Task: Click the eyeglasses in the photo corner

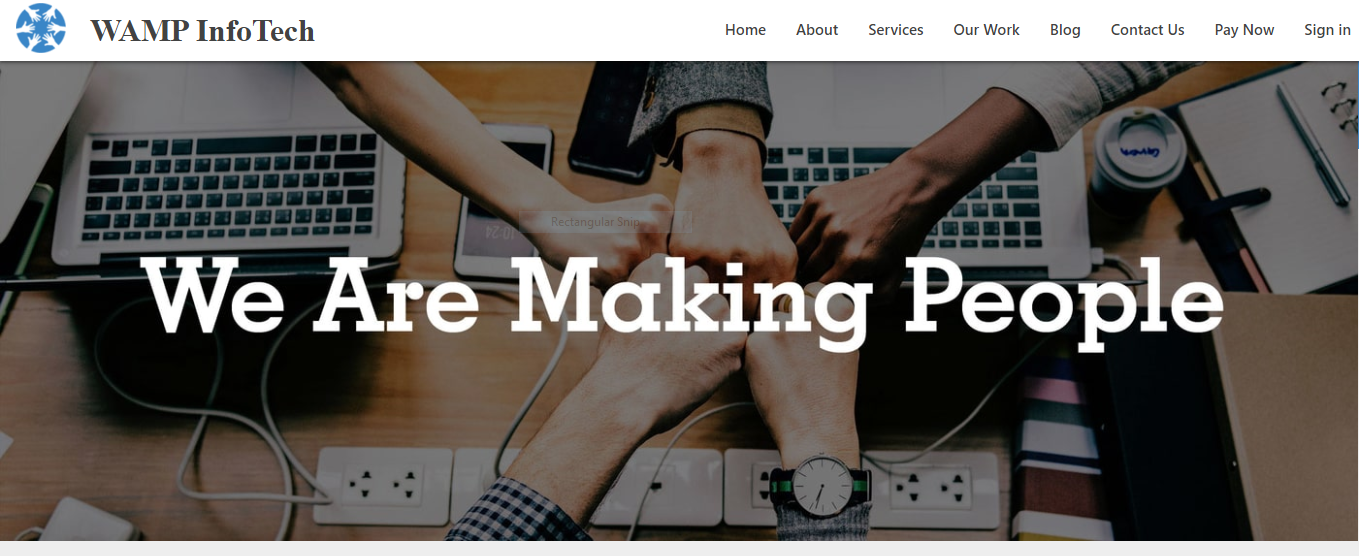Action: click(x=1338, y=108)
